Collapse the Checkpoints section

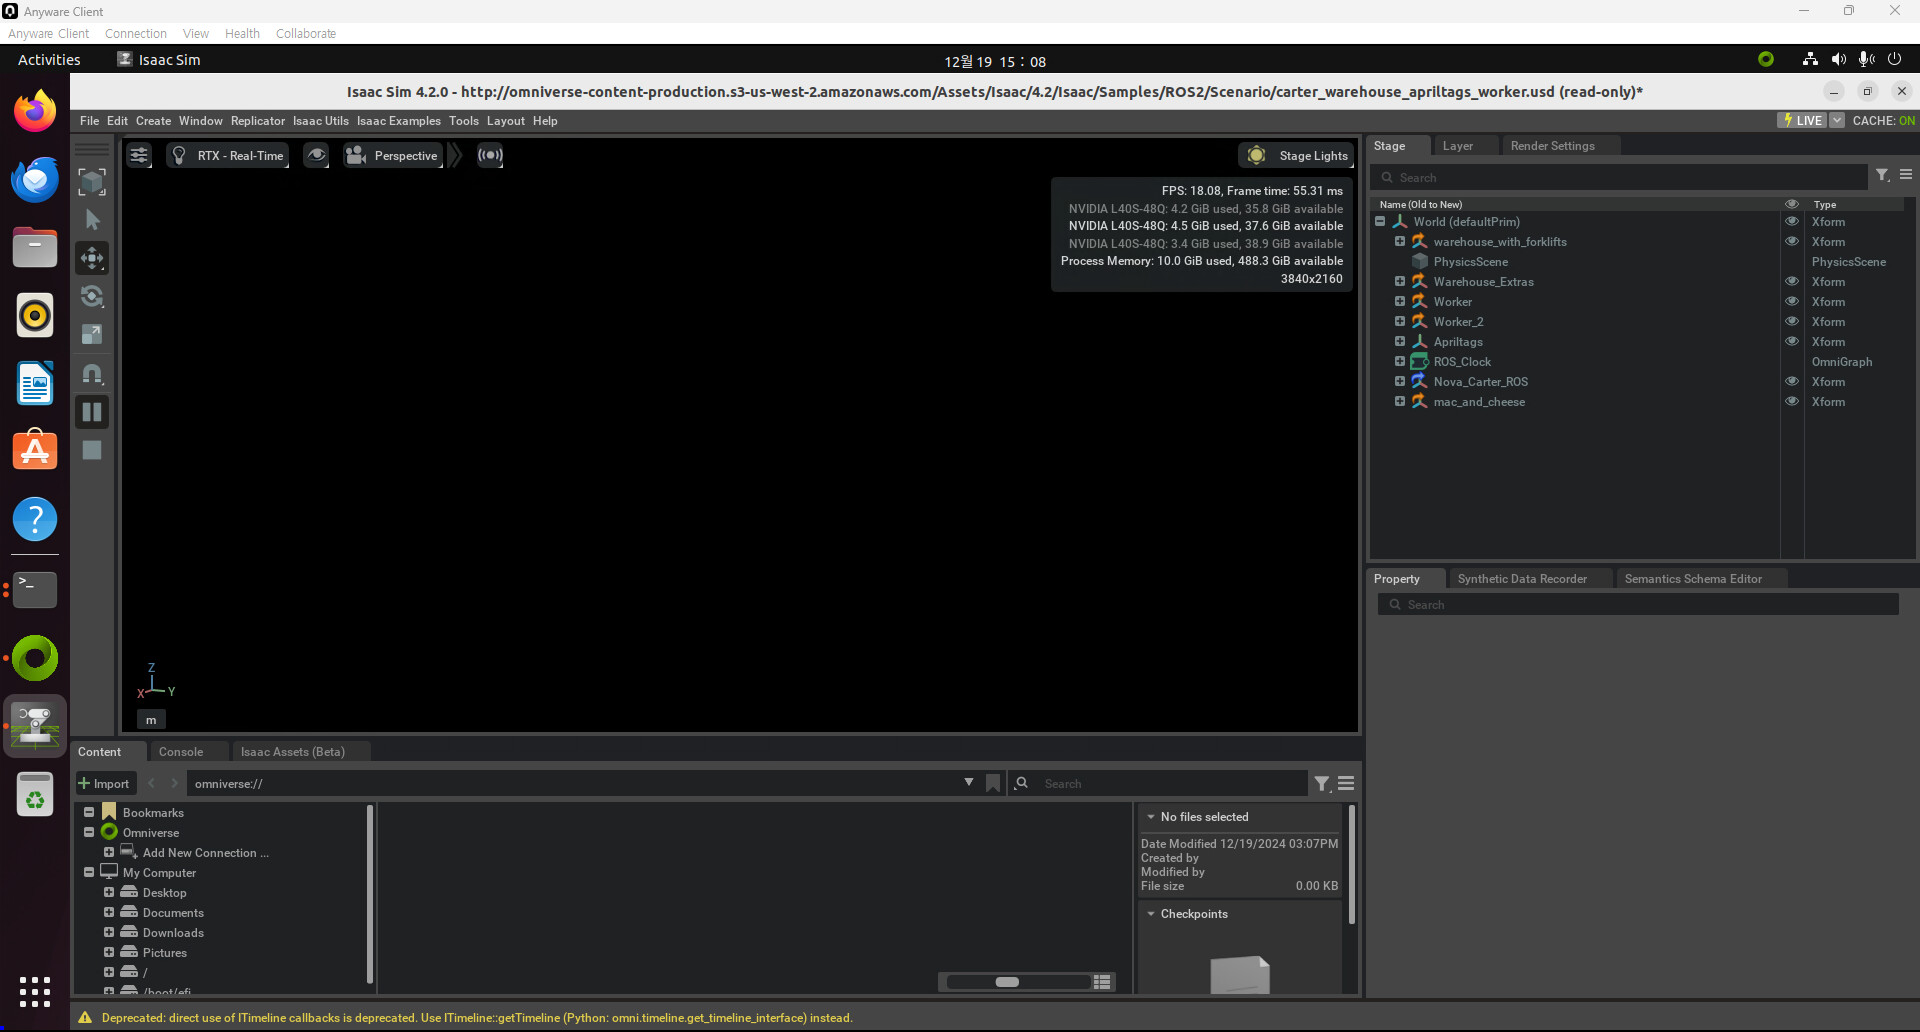click(x=1151, y=914)
